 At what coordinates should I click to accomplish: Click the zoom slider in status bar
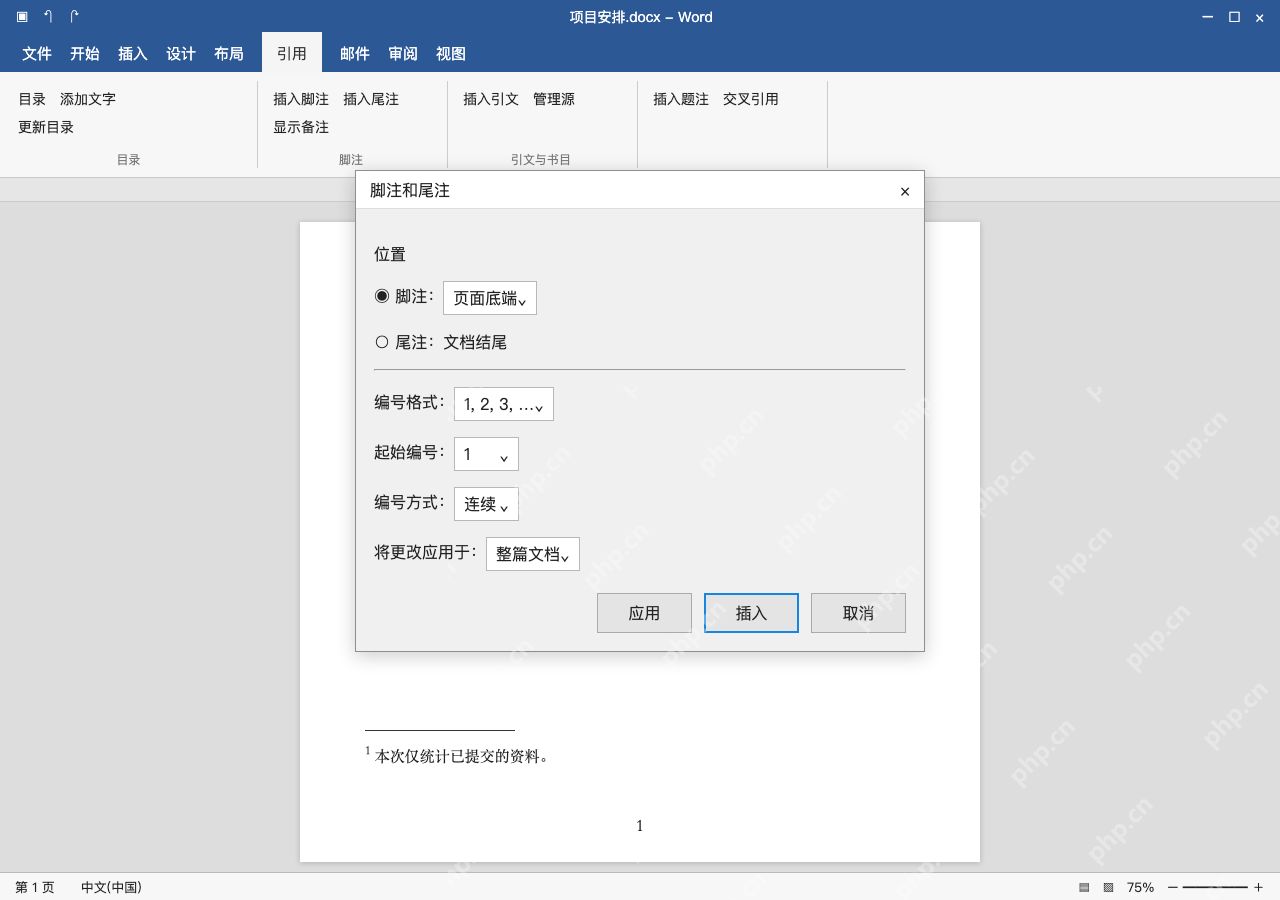click(1215, 887)
